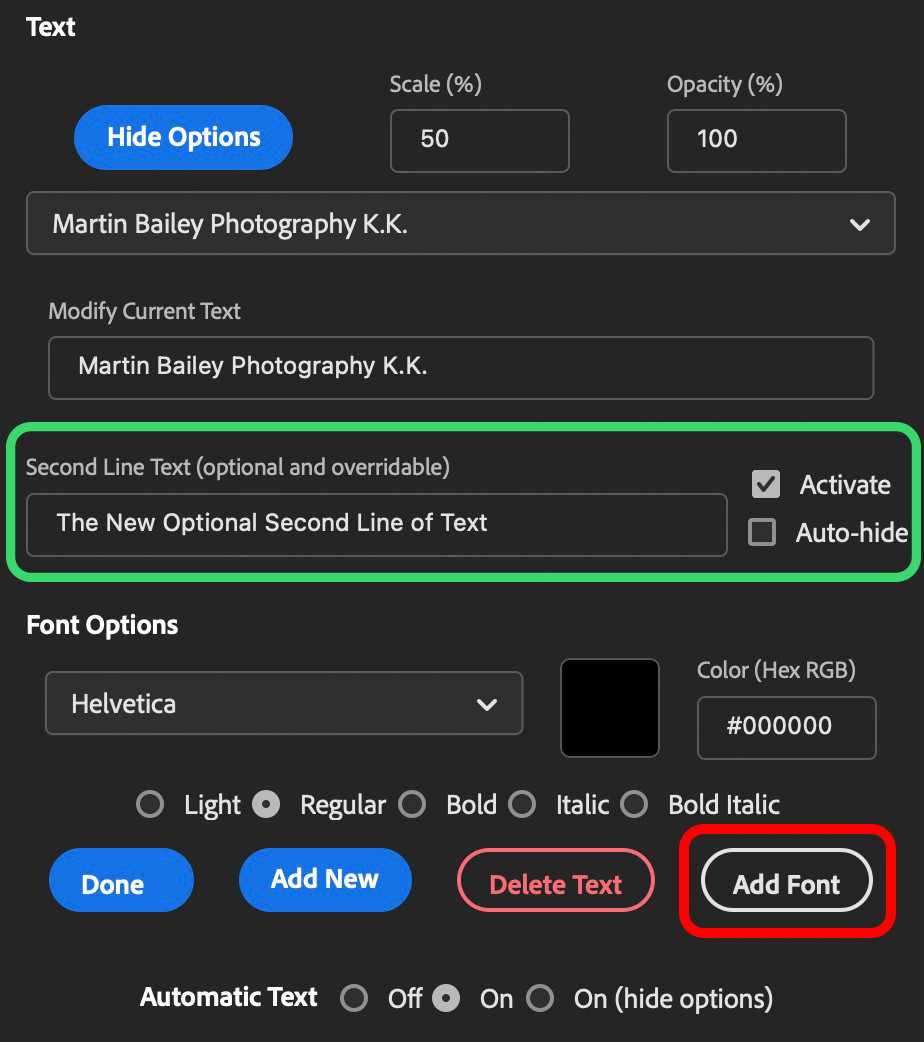Select the Bold font style

tap(412, 805)
